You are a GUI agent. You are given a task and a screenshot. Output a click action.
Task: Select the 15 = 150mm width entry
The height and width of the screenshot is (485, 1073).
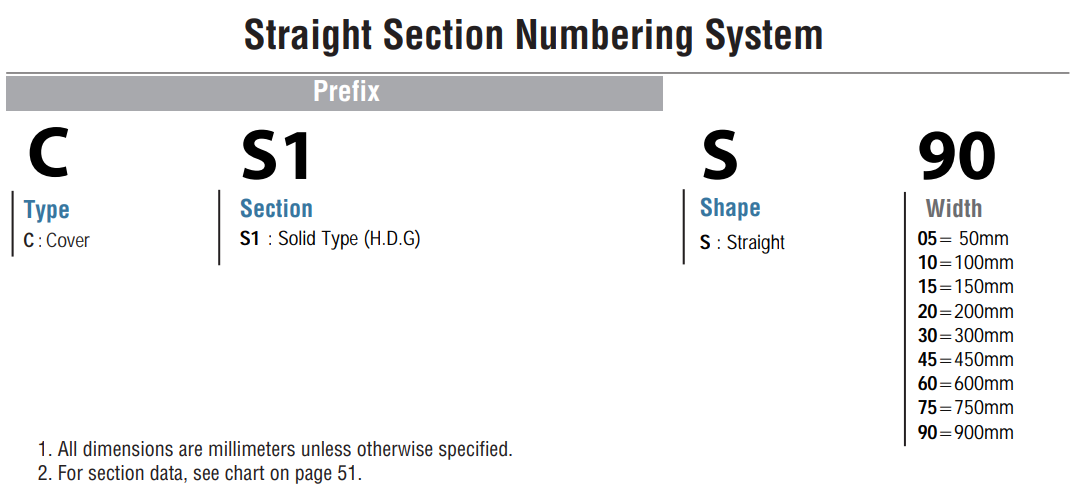pyautogui.click(x=966, y=287)
